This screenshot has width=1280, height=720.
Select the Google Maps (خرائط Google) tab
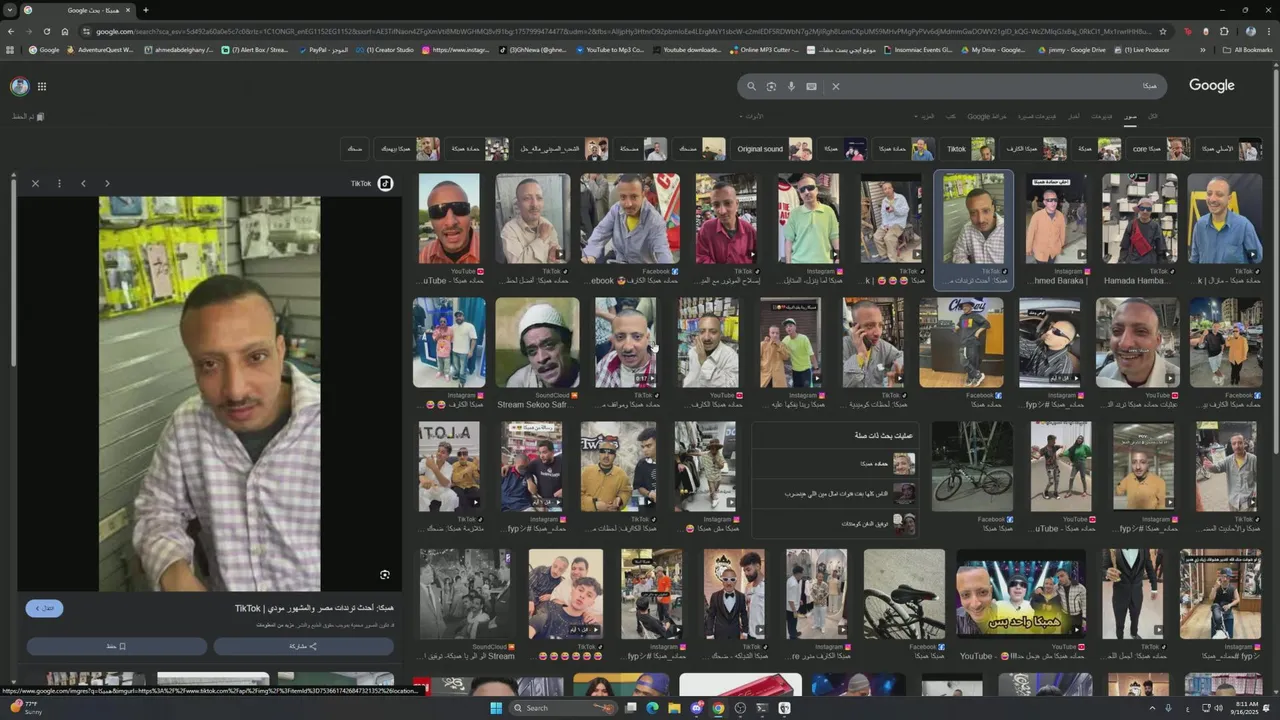987,117
